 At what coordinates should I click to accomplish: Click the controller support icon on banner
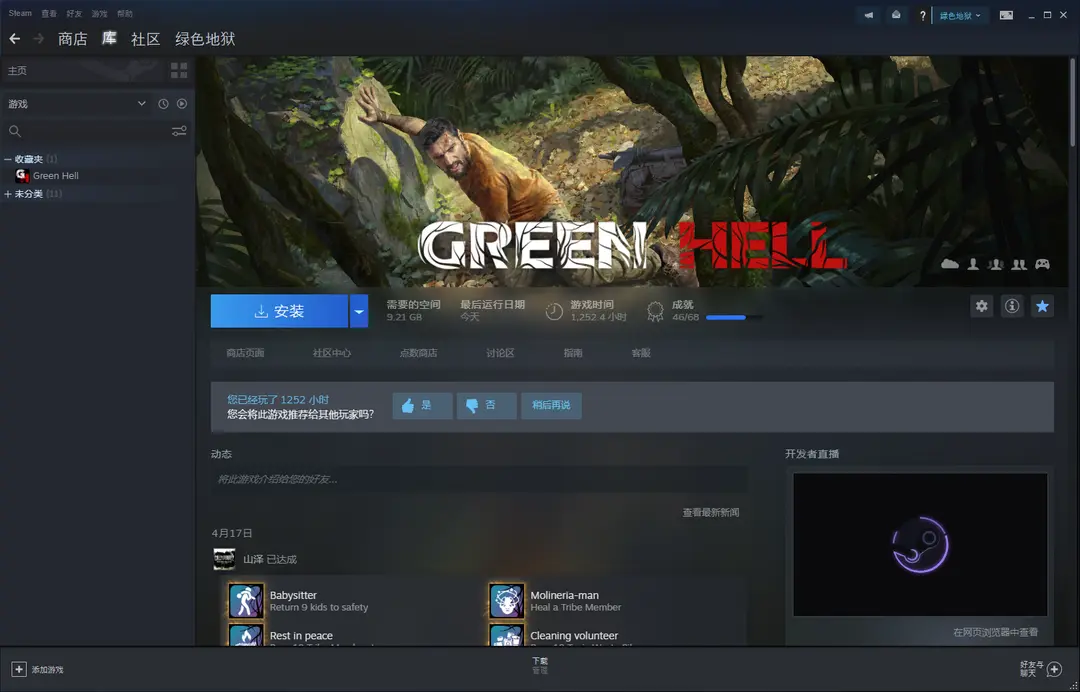click(1043, 264)
